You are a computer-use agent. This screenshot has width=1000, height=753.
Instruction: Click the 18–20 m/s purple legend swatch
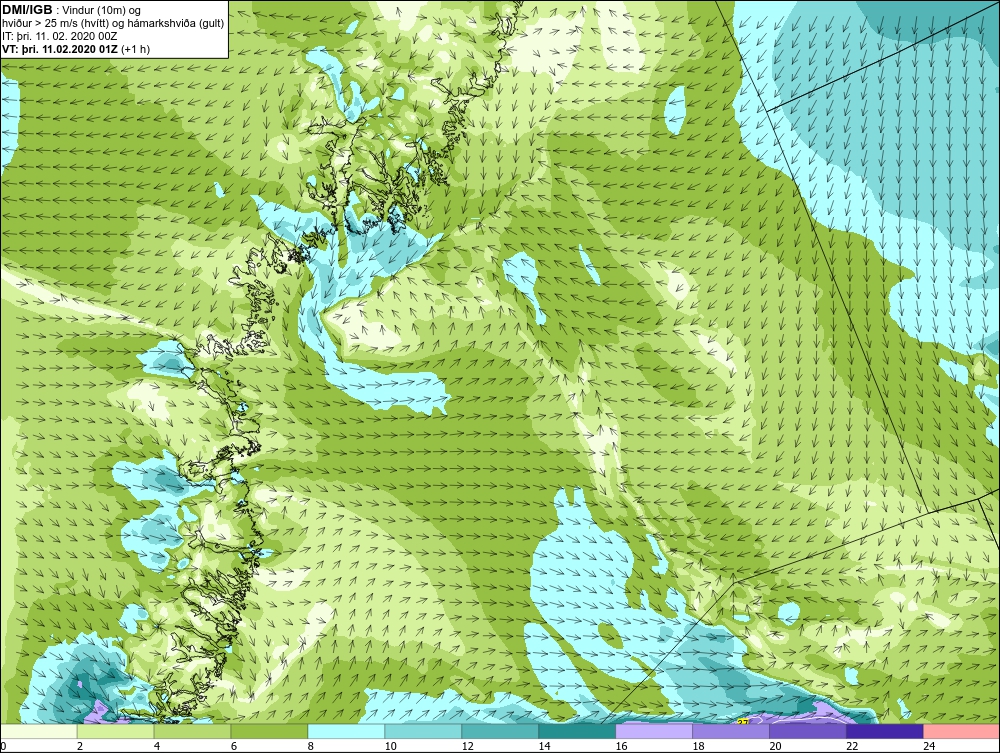coord(731,731)
